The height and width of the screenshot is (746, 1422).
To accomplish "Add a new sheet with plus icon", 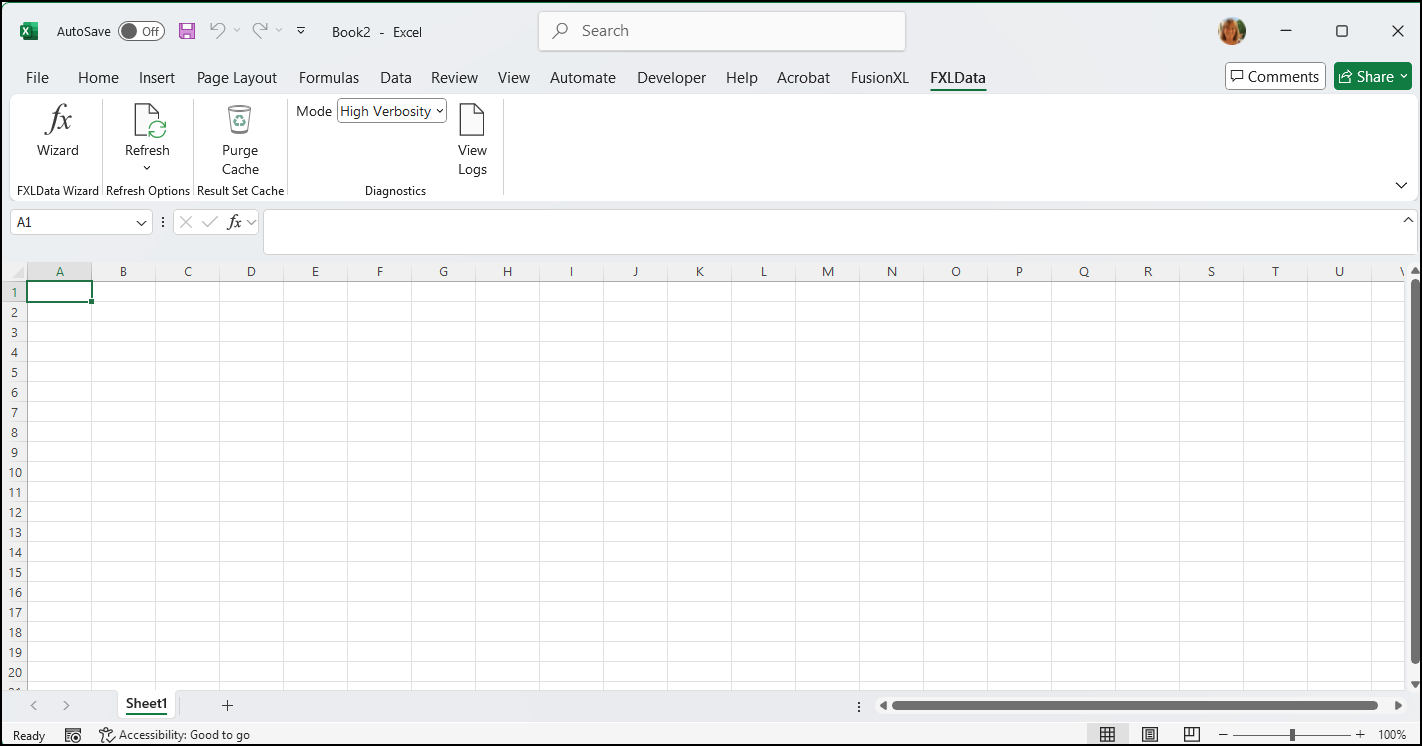I will coord(227,705).
